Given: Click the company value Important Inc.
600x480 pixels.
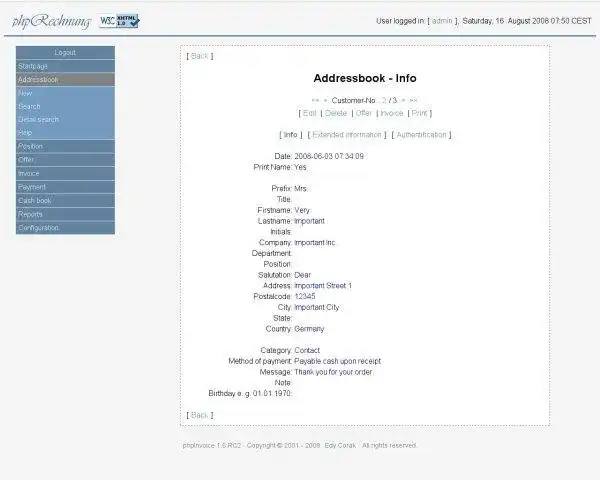Looking at the screenshot, I should tap(315, 243).
